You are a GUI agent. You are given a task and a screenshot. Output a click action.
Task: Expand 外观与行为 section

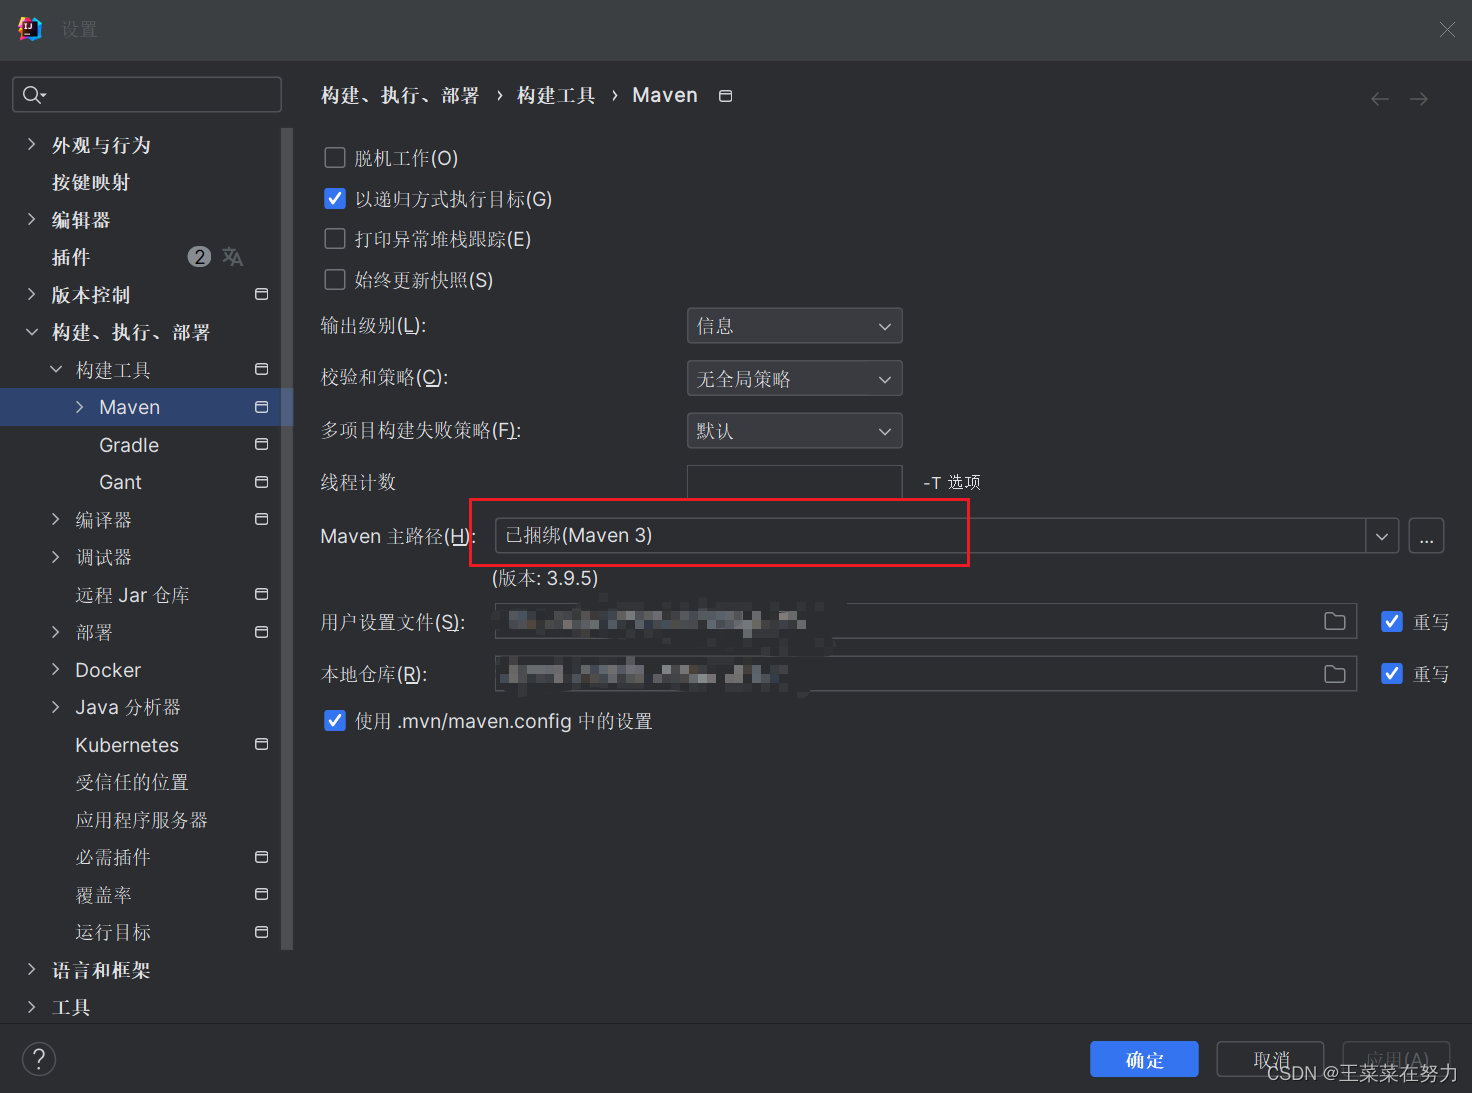[31, 145]
